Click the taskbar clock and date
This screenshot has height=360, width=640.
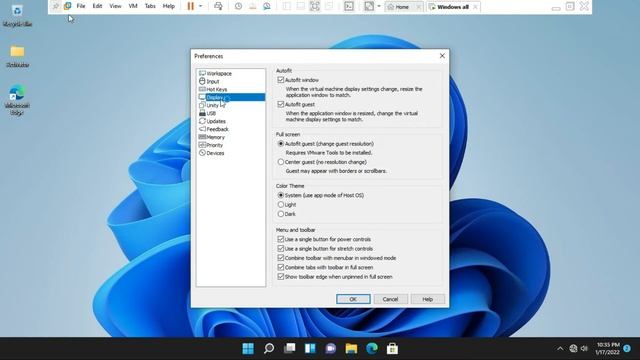[607, 348]
